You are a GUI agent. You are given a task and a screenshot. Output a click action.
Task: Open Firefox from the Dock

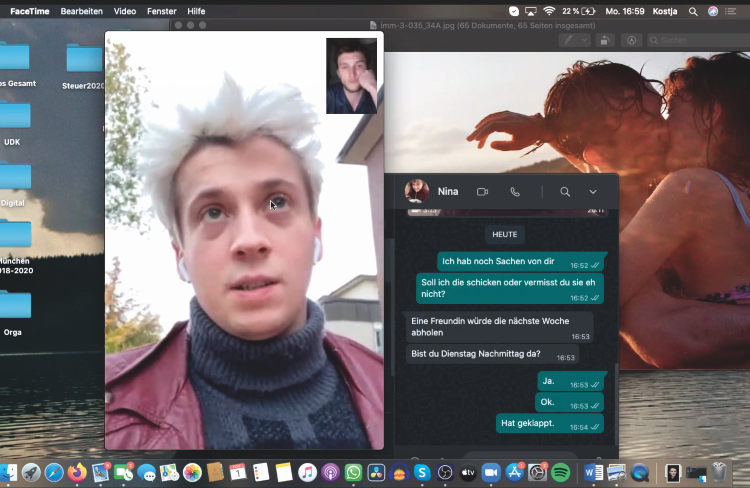pyautogui.click(x=77, y=473)
